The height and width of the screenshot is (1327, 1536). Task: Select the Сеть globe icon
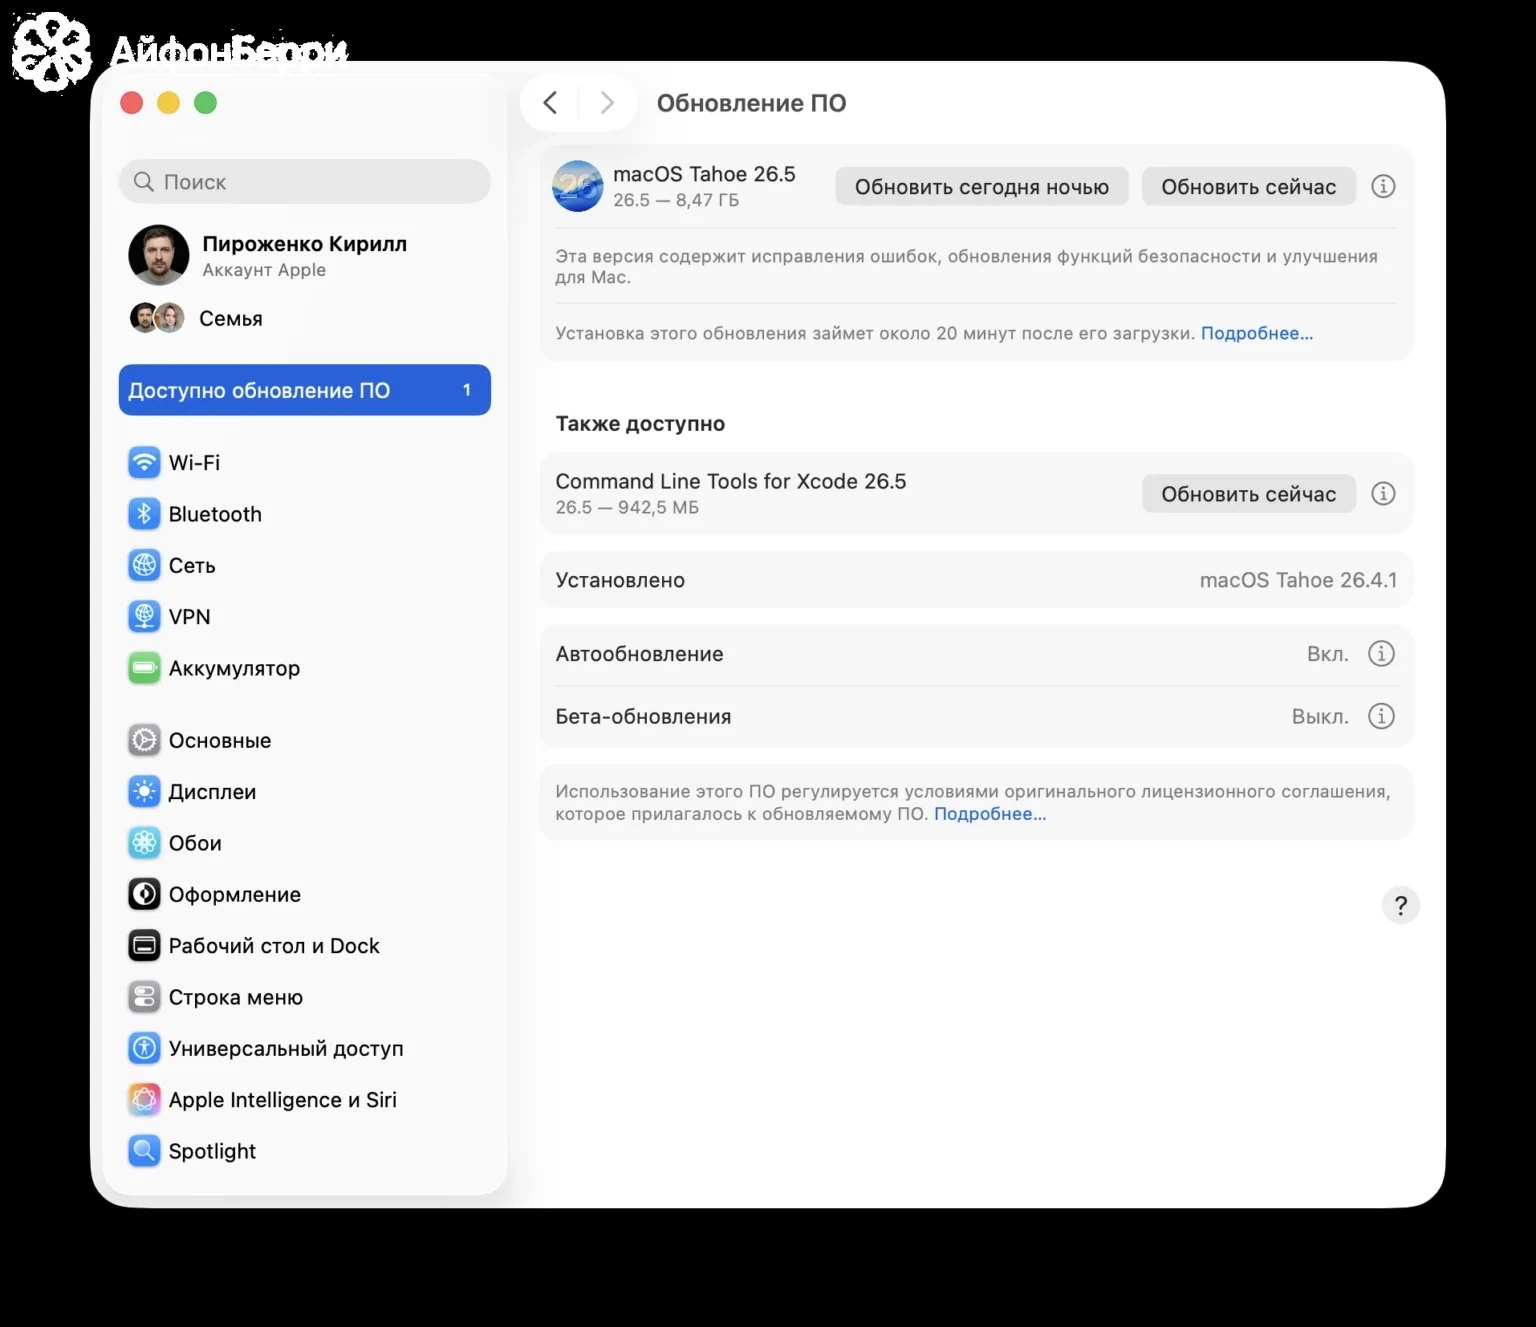144,565
